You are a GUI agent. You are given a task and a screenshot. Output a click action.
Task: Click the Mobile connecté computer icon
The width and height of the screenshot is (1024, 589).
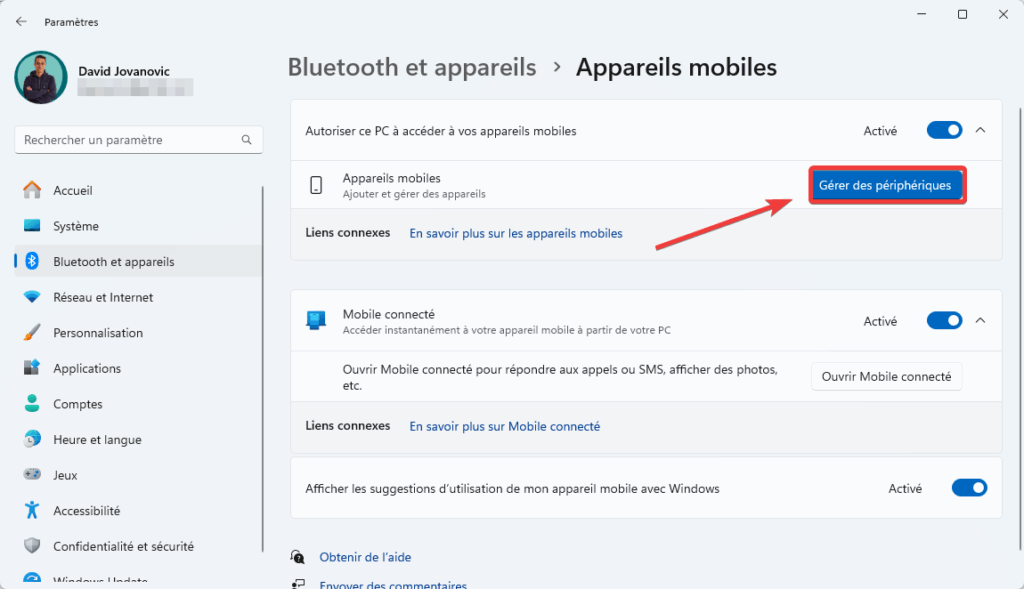316,321
